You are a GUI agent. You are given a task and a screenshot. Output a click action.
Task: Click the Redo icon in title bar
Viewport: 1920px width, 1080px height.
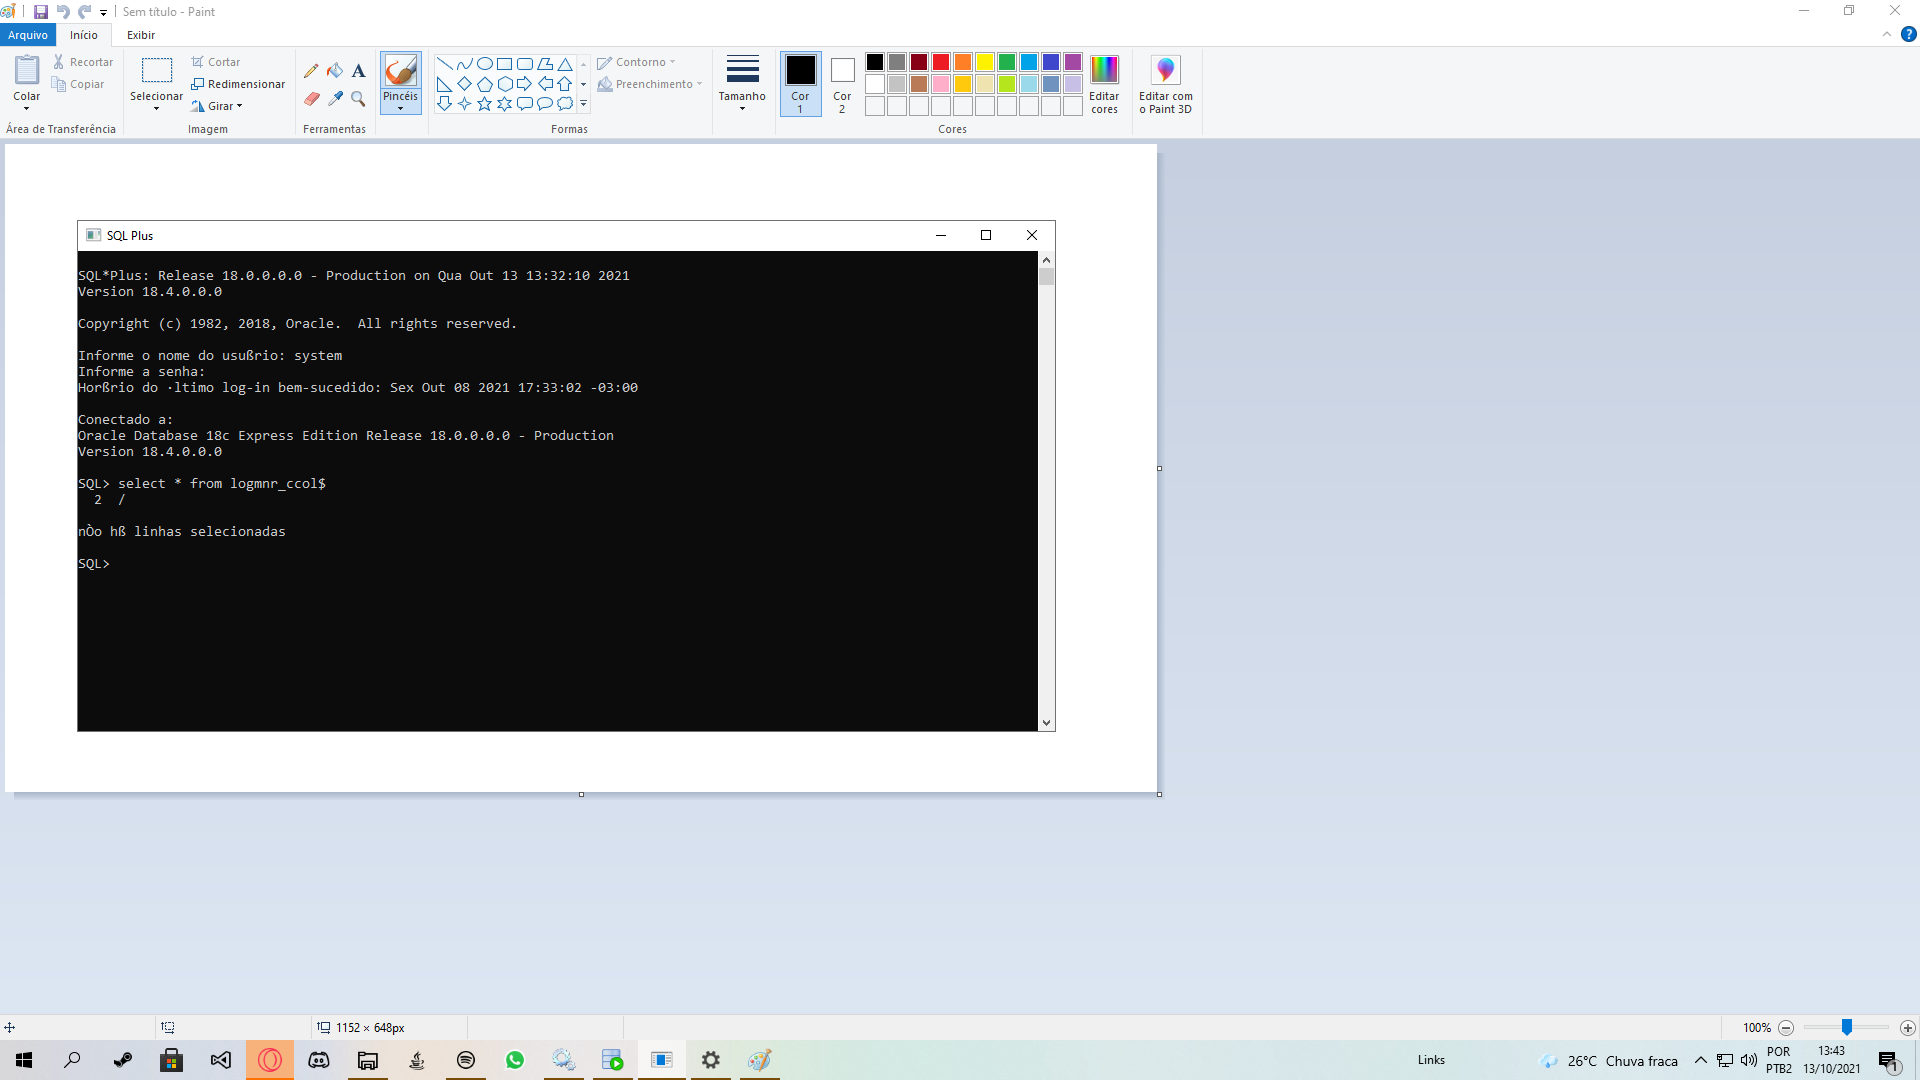85,12
